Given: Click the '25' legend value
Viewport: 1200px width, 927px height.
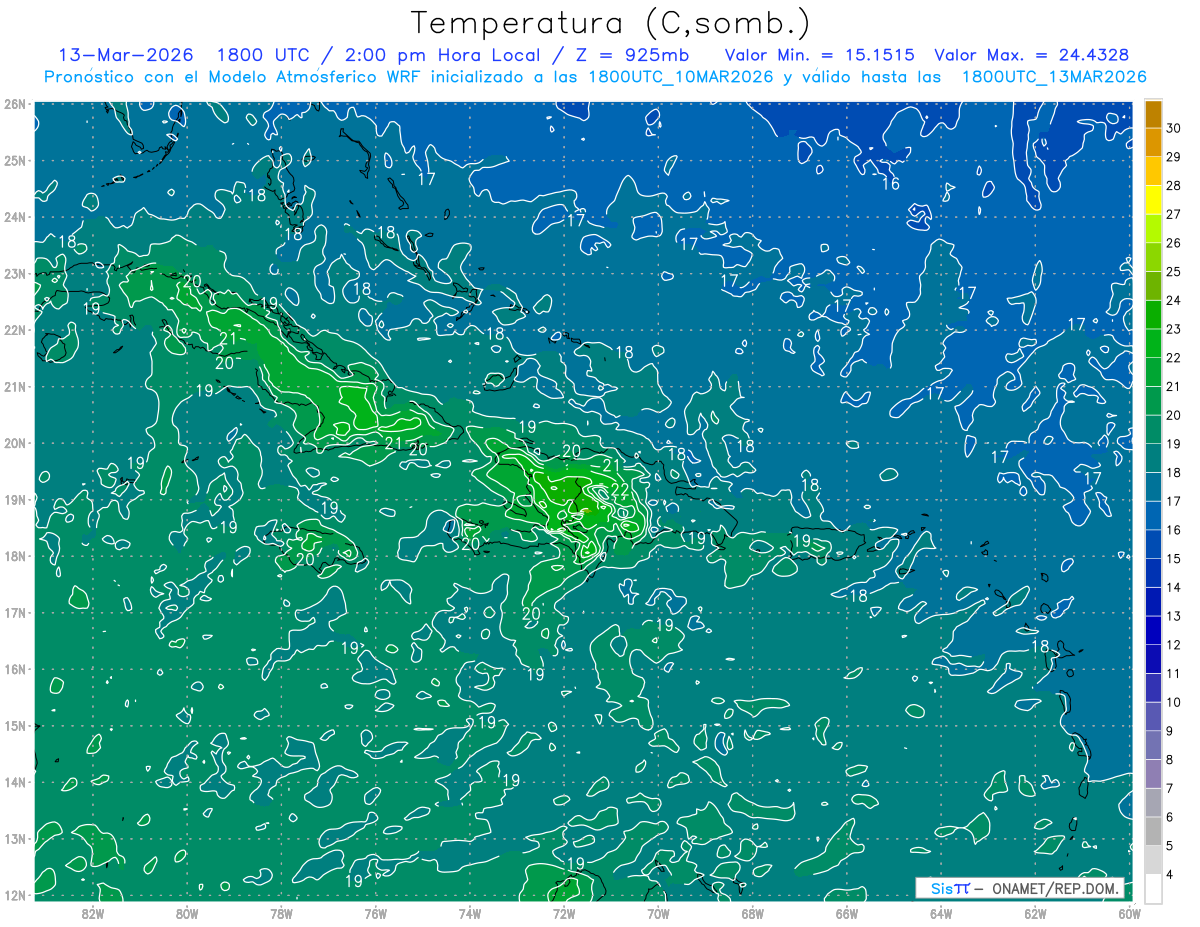Looking at the screenshot, I should [1174, 272].
